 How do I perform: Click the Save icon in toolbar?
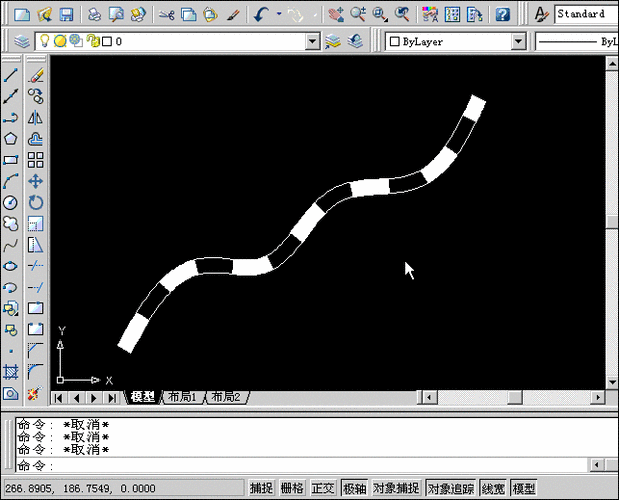[x=66, y=15]
